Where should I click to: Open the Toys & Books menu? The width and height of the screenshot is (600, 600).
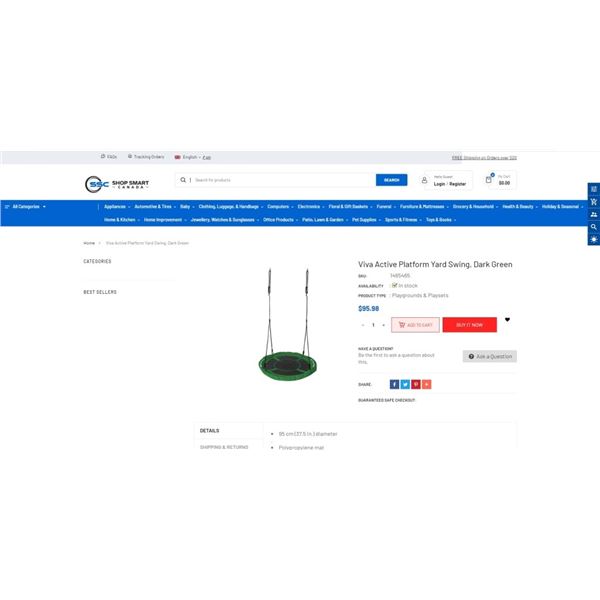click(441, 220)
